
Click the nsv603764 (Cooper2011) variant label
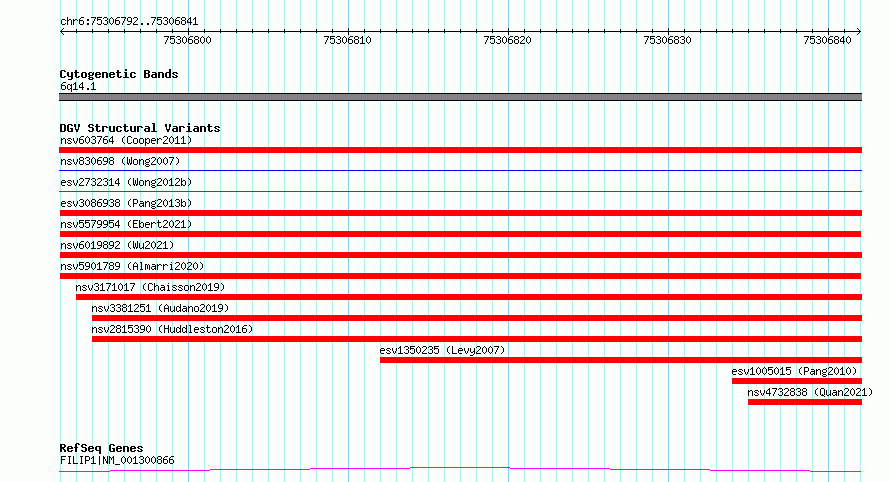pyautogui.click(x=126, y=140)
